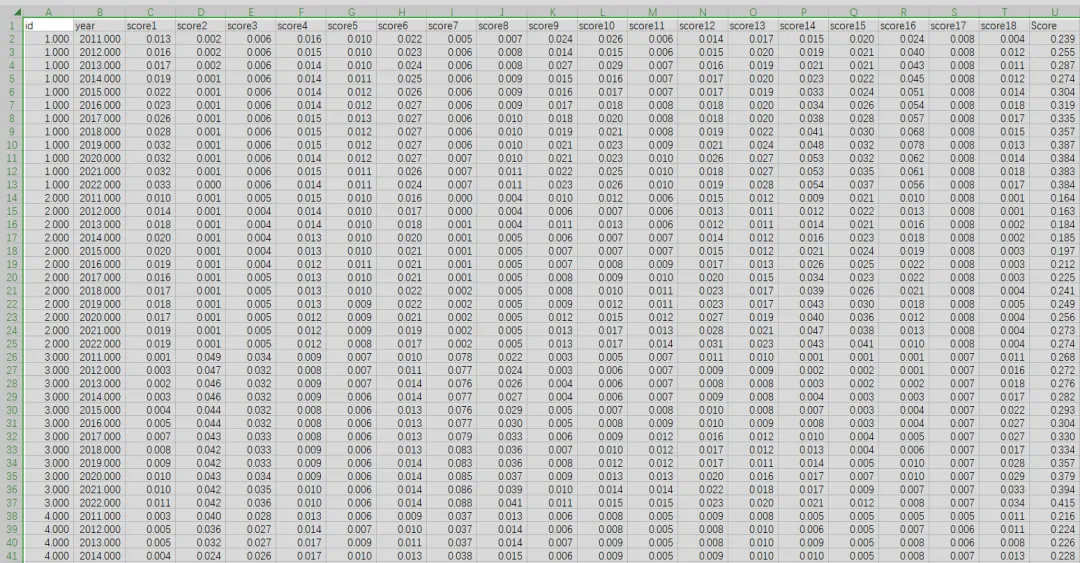Viewport: 1080px width, 563px height.
Task: Select score16 value 0.078 in row 10
Action: [x=904, y=145]
